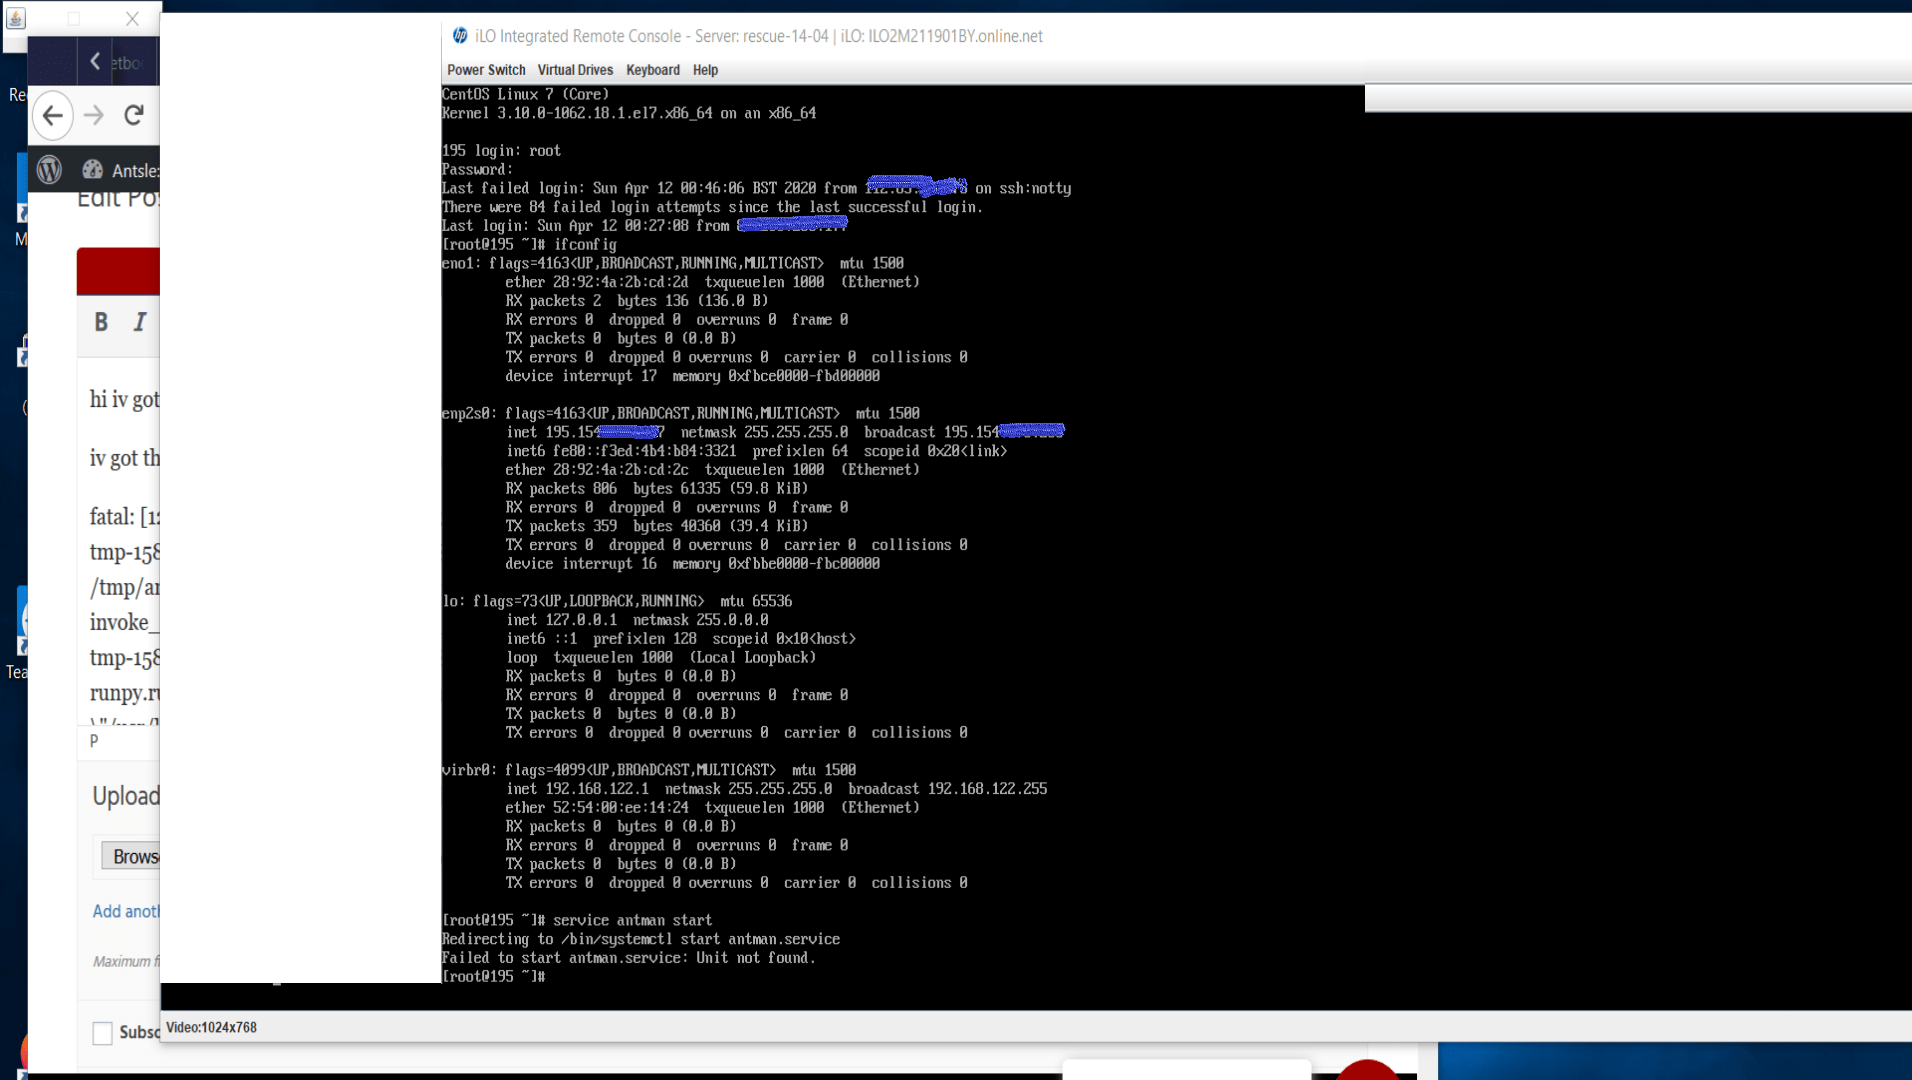Click the Edit Post heading
This screenshot has width=1912, height=1080.
coord(118,197)
